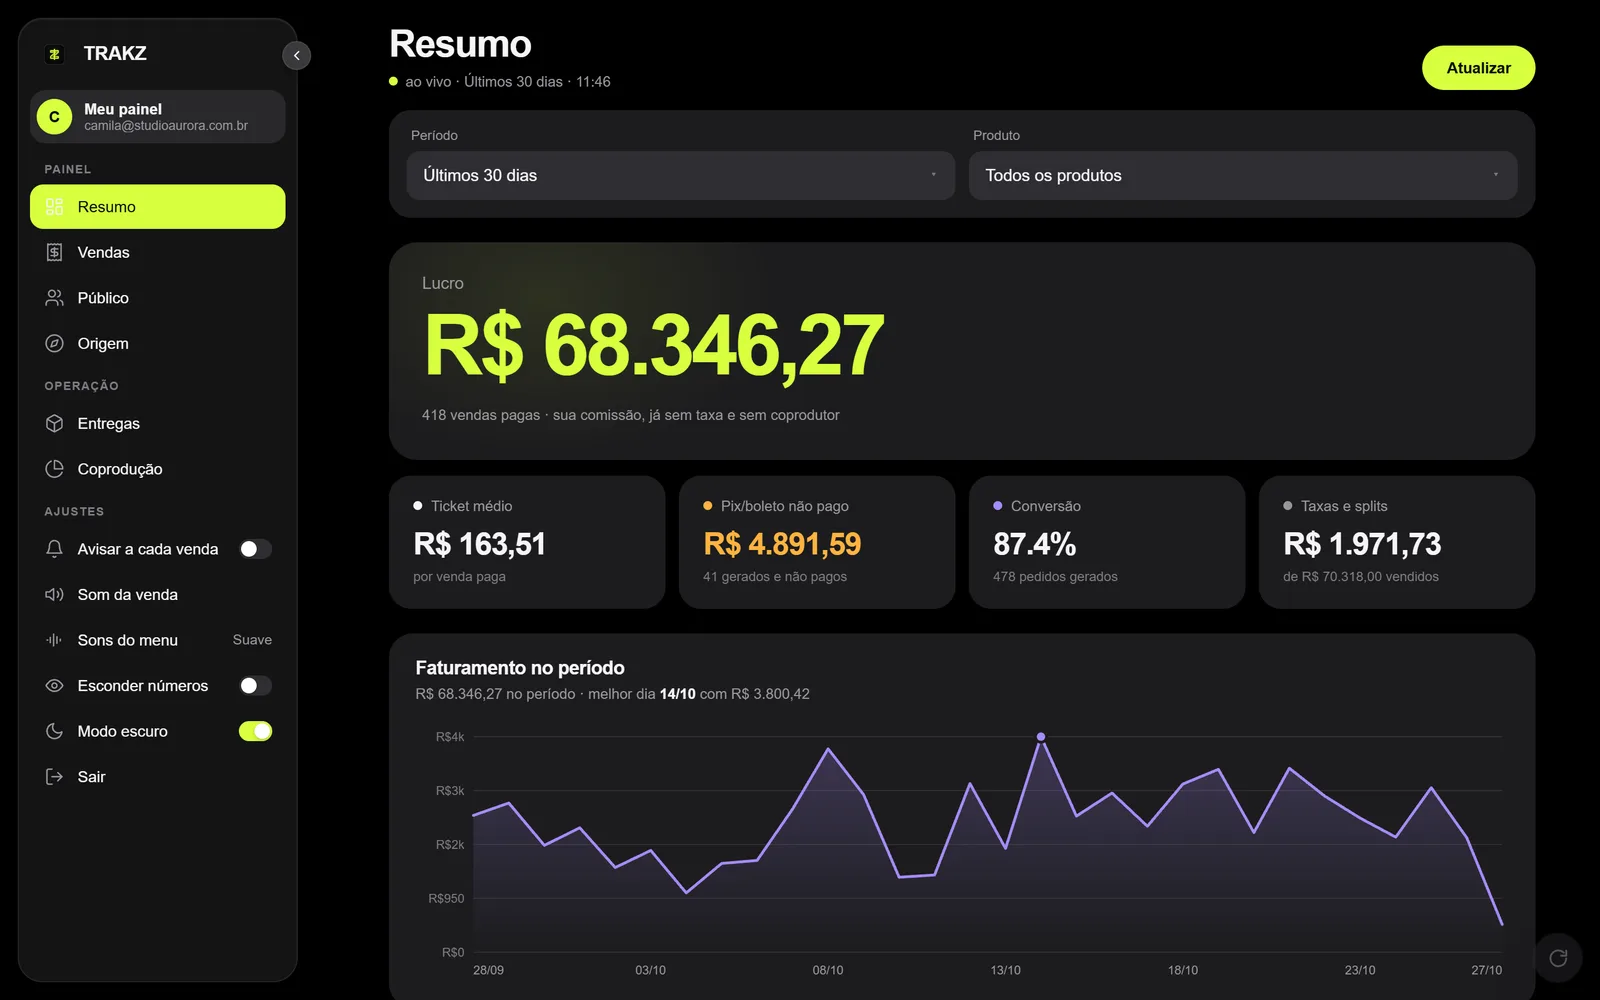The image size is (1600, 1000).
Task: Open Origem via its compass icon
Action: (55, 343)
